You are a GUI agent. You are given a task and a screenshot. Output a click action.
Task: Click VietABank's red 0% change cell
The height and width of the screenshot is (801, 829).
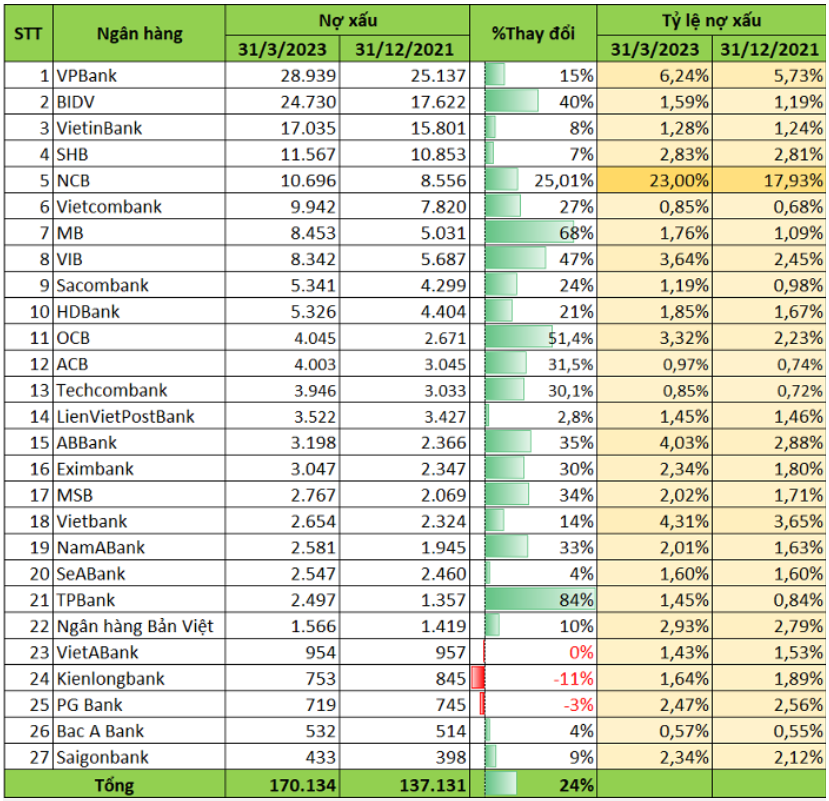click(533, 652)
